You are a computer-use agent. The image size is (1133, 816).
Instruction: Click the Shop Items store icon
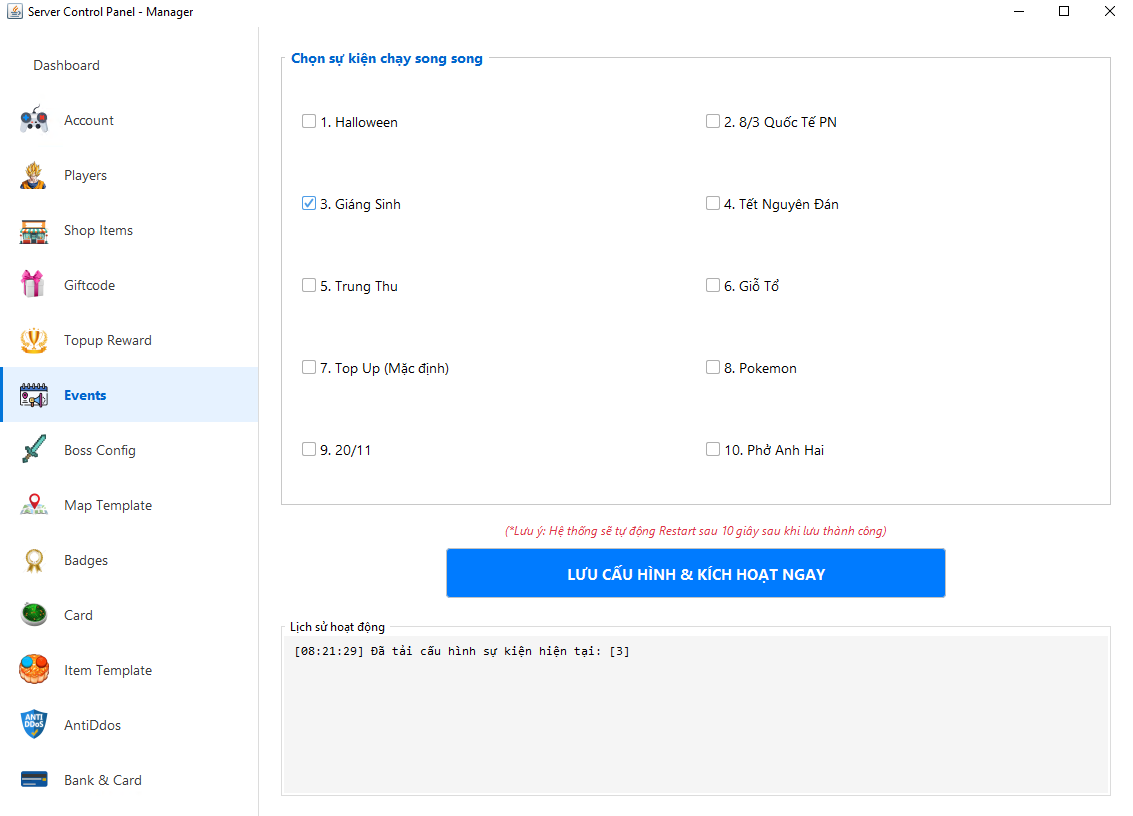tap(34, 231)
